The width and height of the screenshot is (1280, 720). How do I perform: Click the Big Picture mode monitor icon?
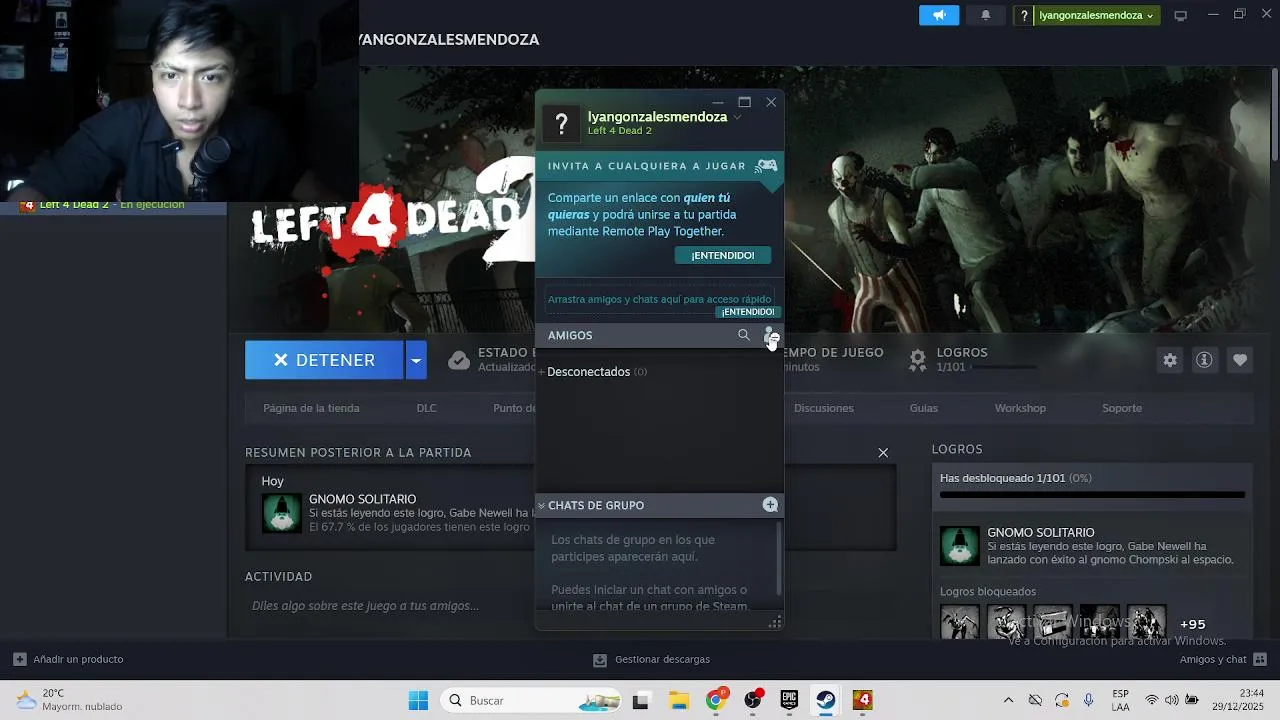pos(1180,16)
